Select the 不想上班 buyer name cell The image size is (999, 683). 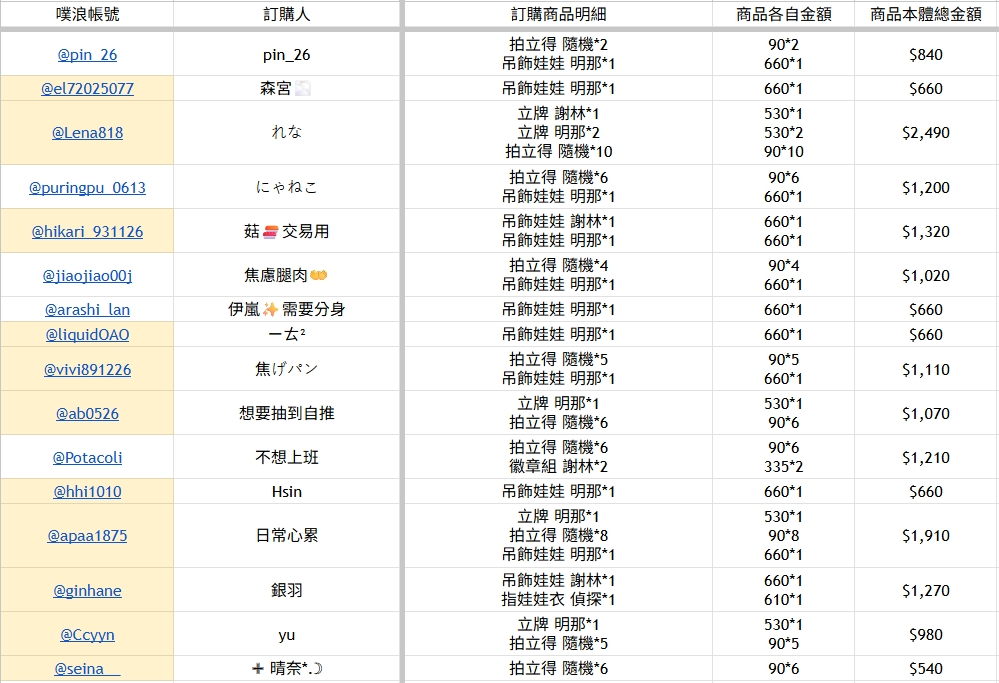(287, 457)
